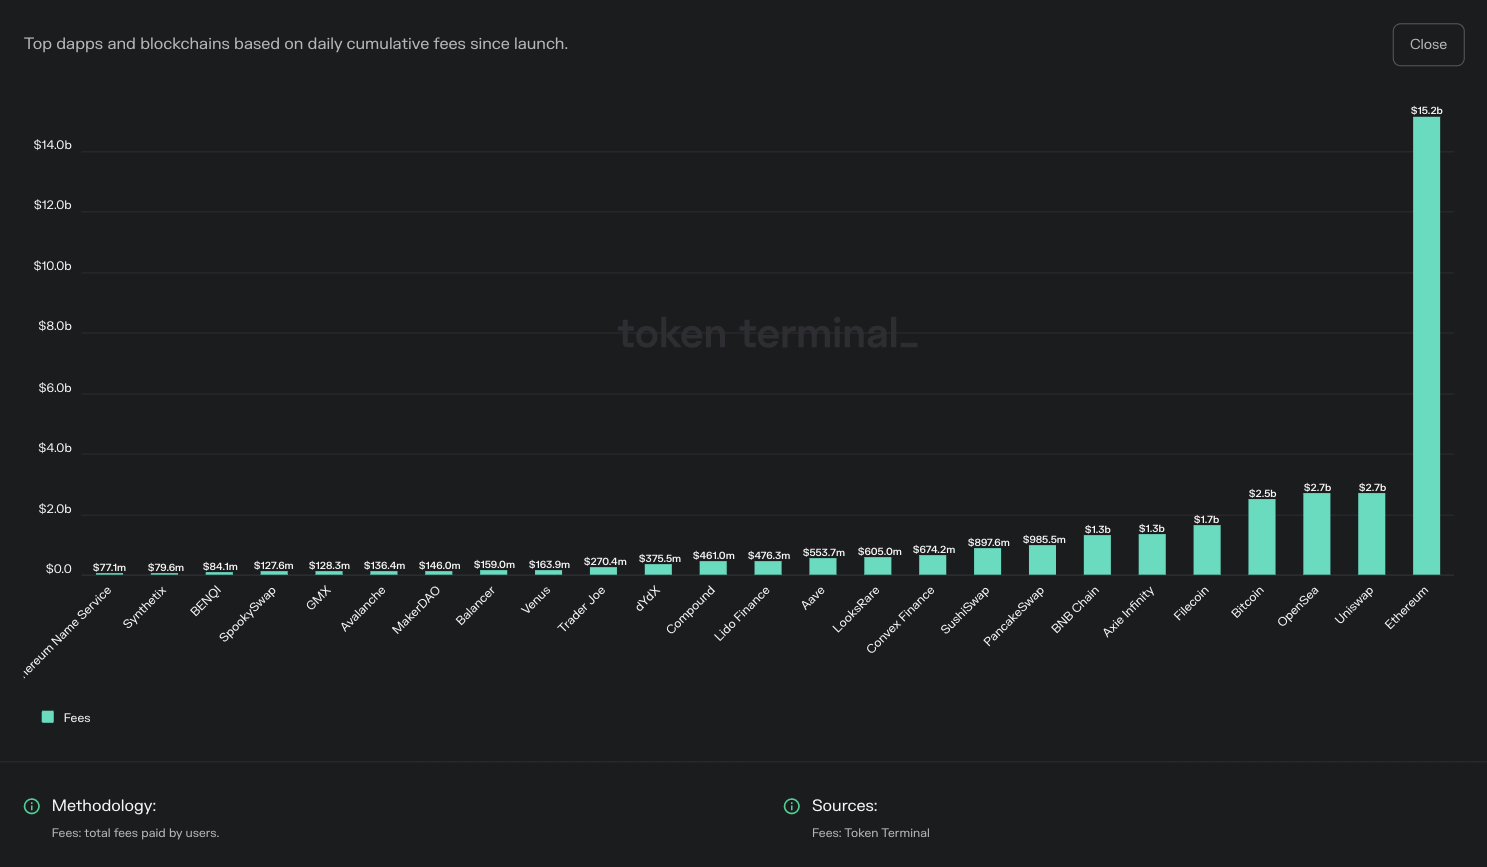The width and height of the screenshot is (1487, 867).
Task: Click the green Fees legend swatch
Action: (46, 717)
